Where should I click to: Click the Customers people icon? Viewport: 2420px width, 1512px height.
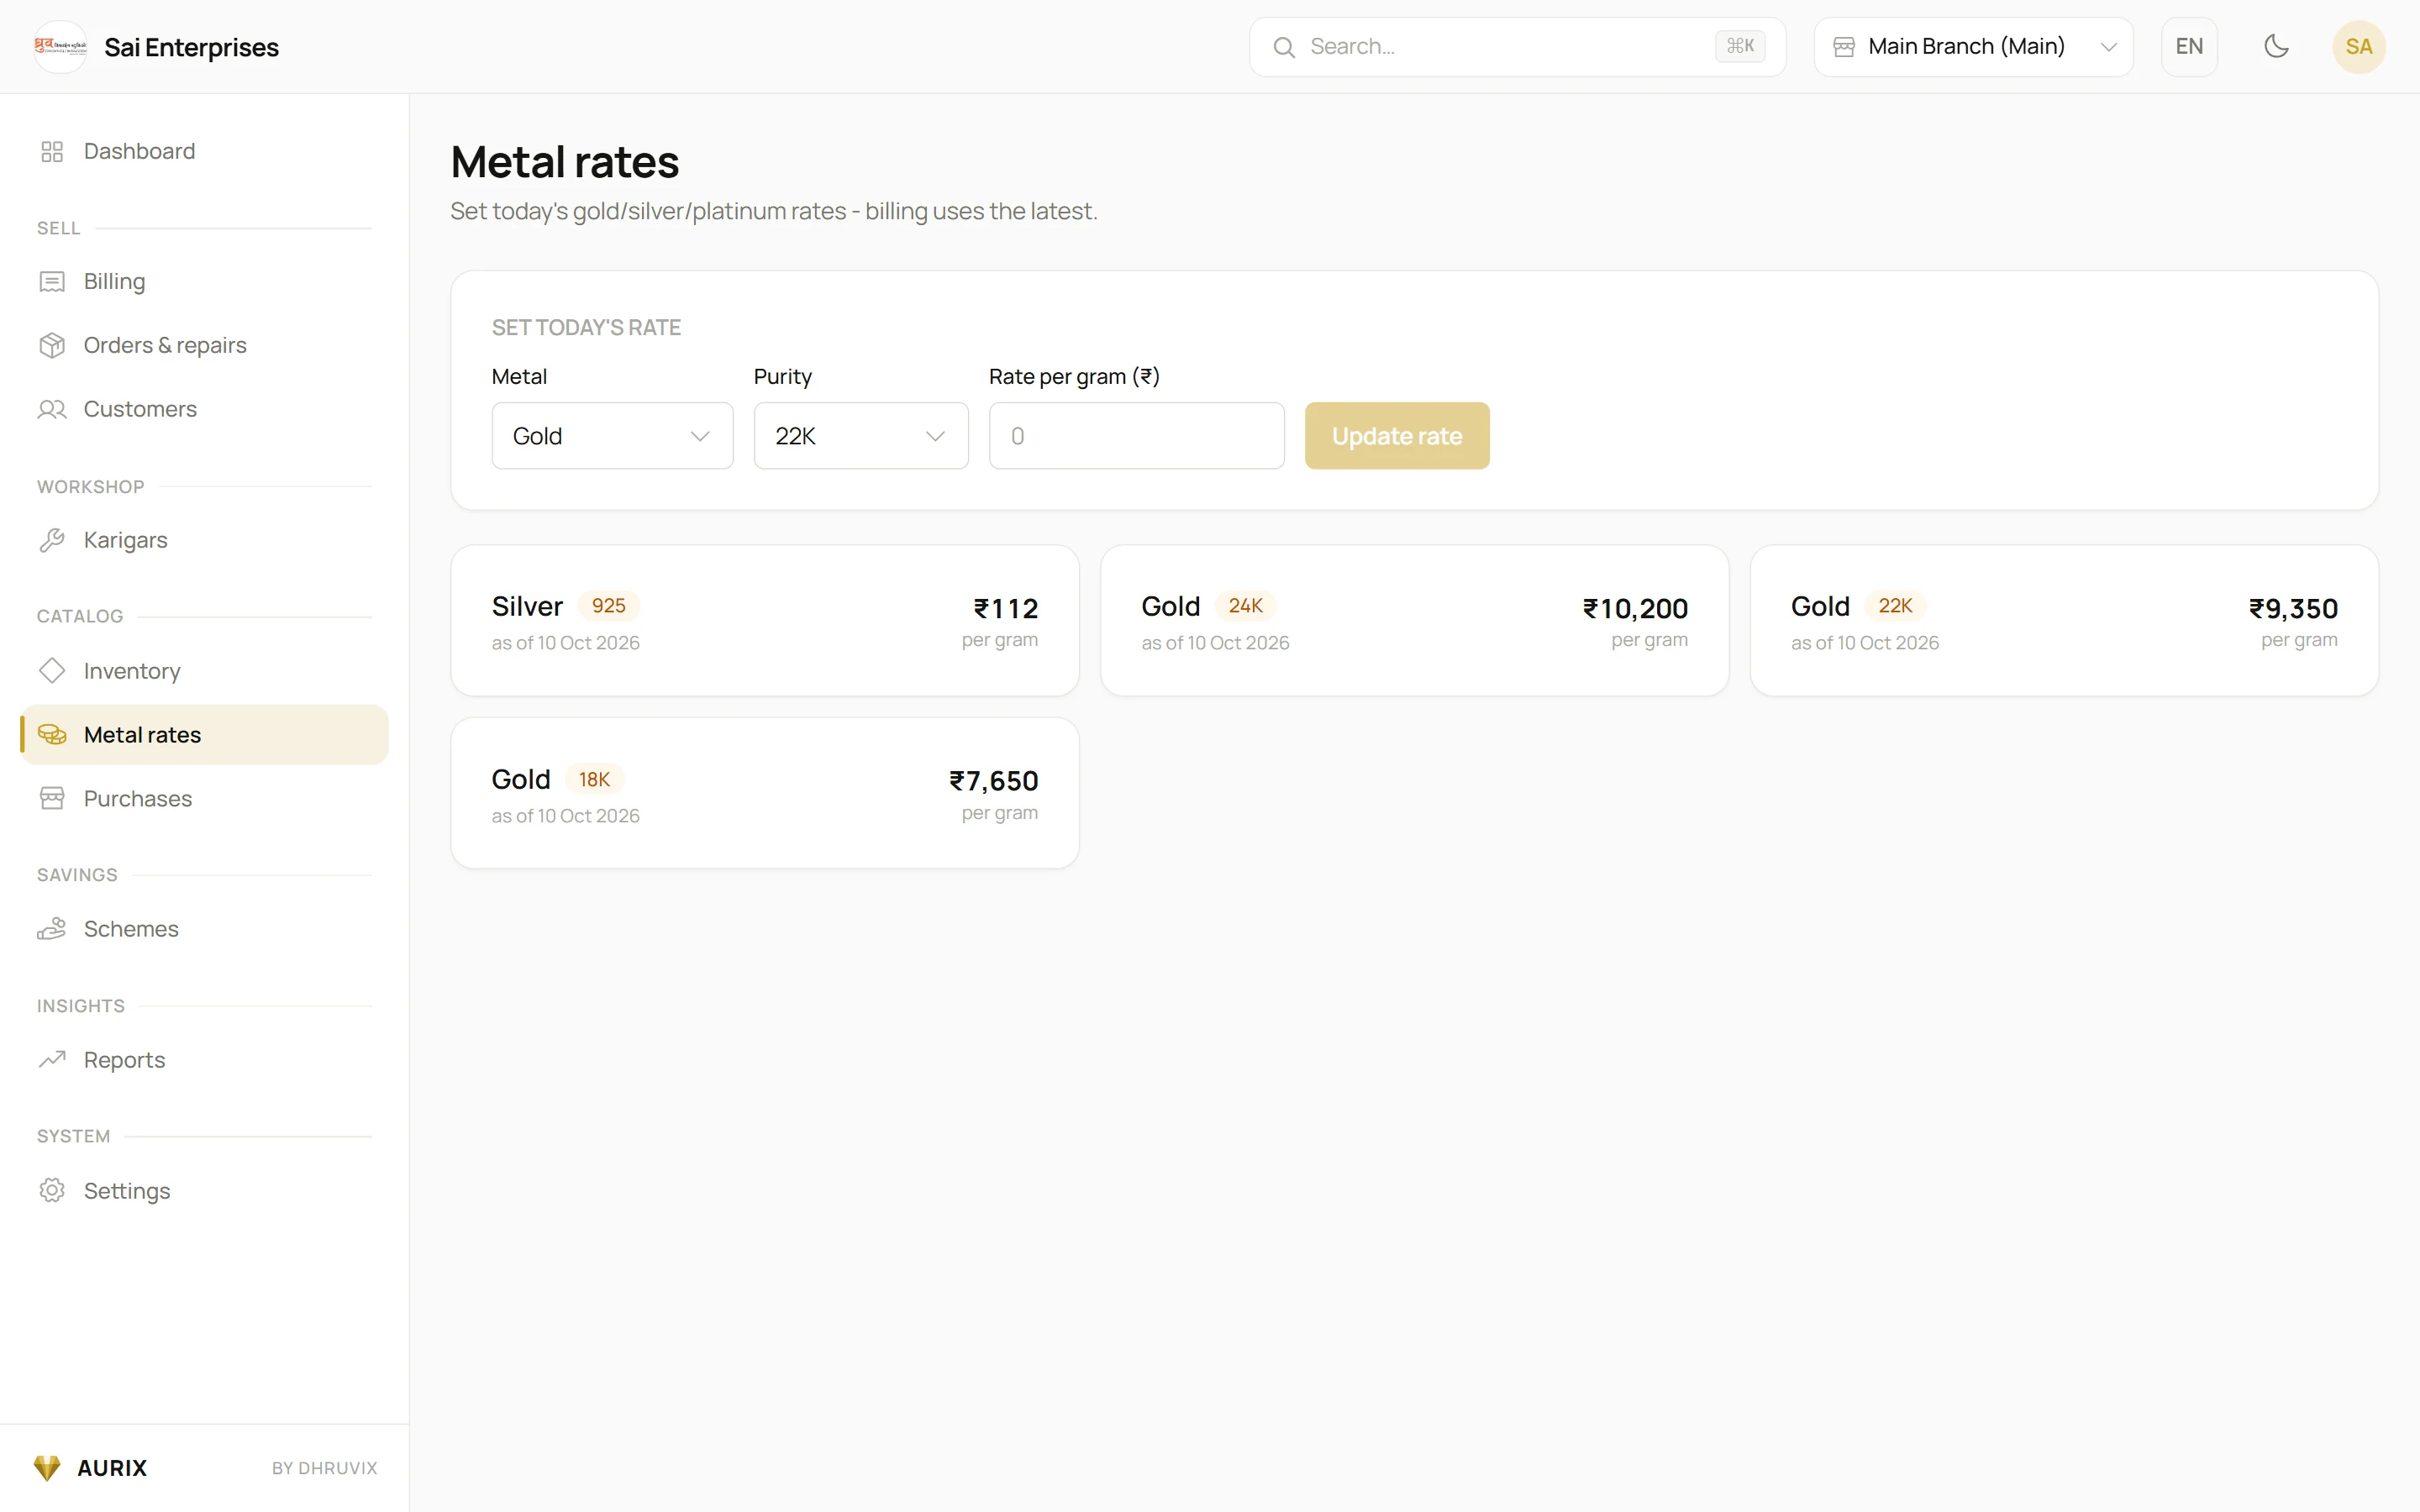click(x=52, y=409)
